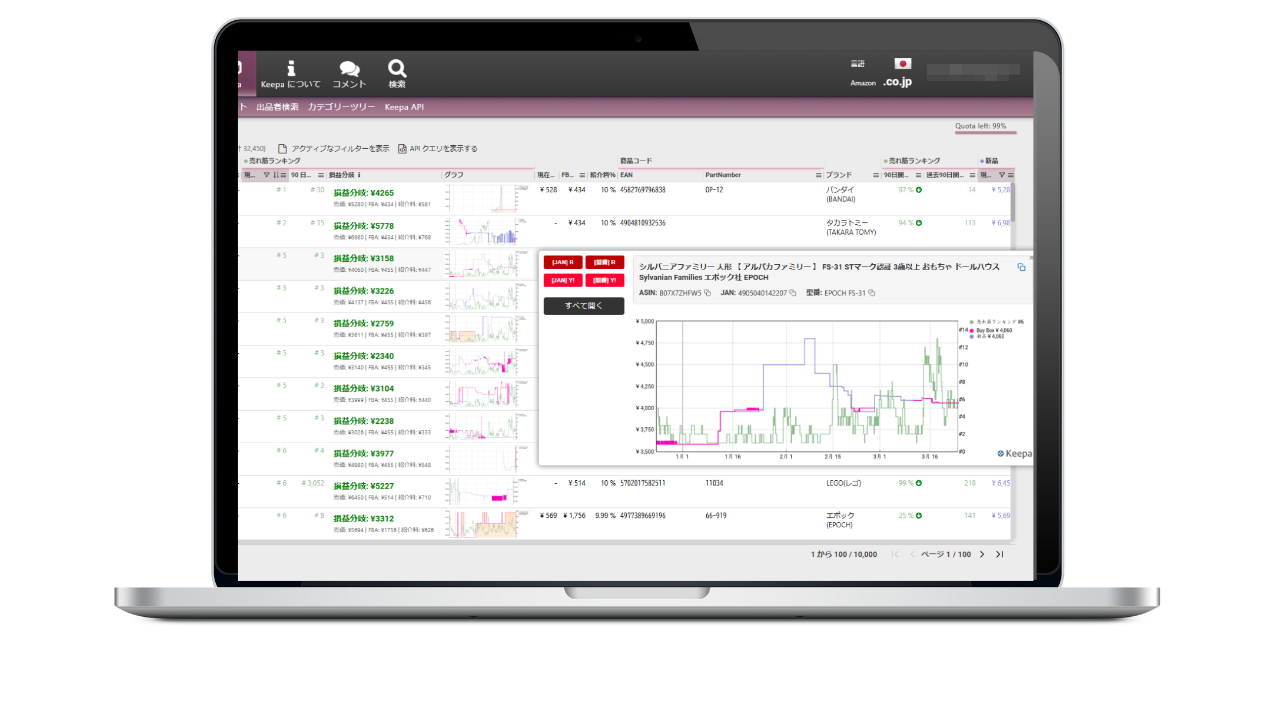This screenshot has width=1280, height=720.
Task: Open the PartNumber column menu
Action: point(815,175)
